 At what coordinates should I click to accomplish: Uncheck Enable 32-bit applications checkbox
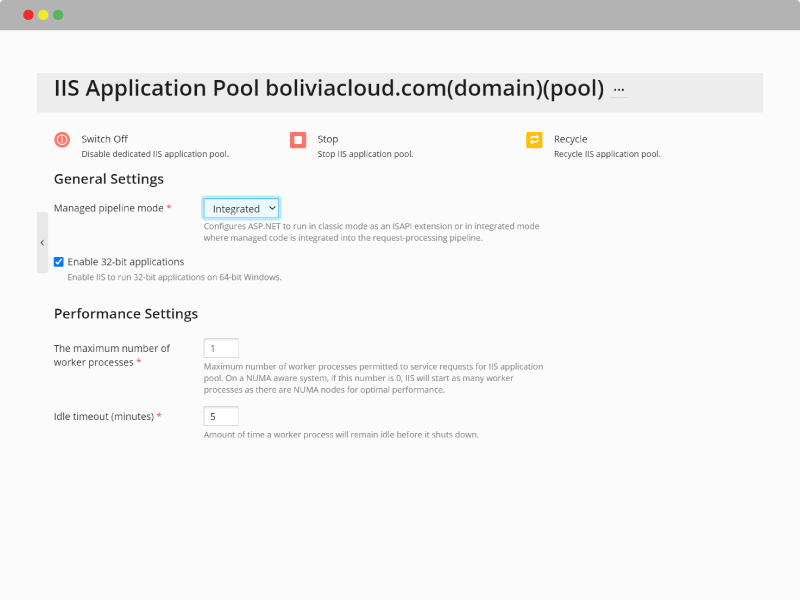pos(59,262)
